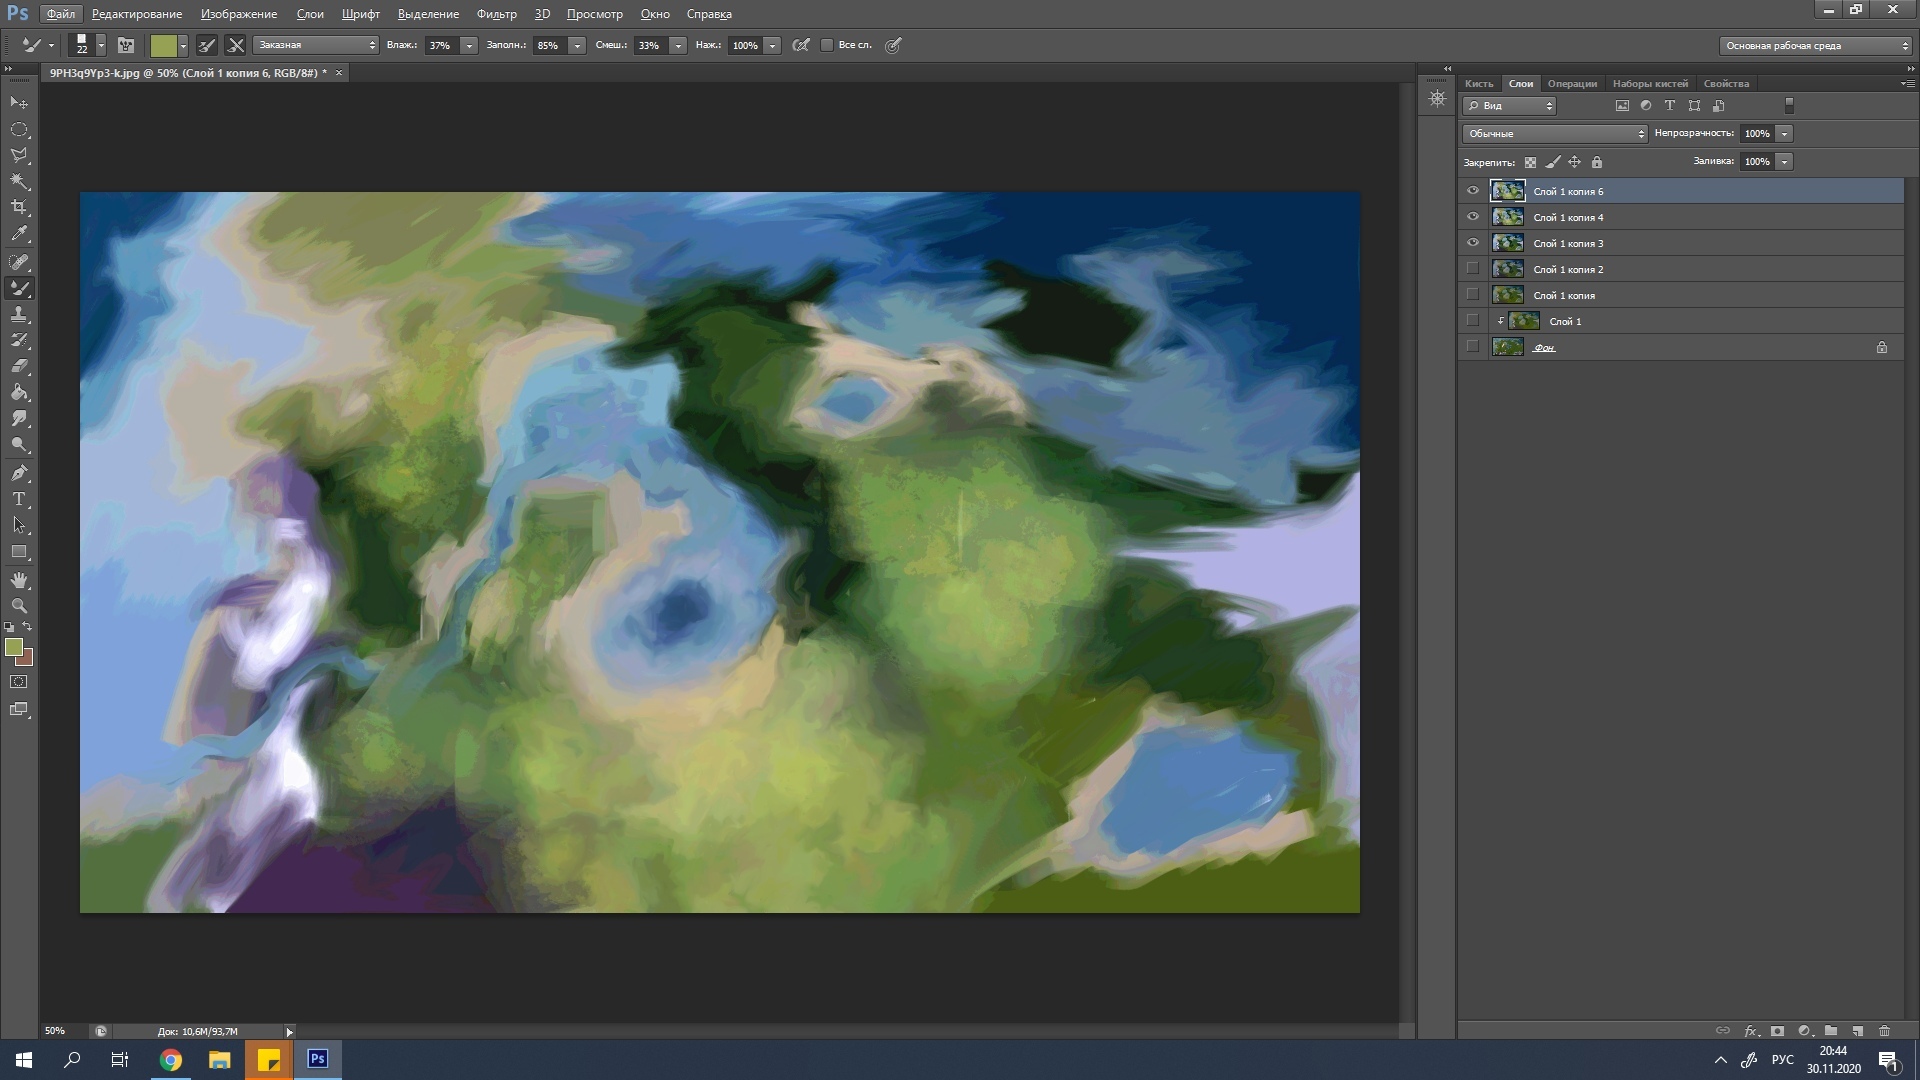Add a layer mask
Viewport: 1920px width, 1080px height.
pyautogui.click(x=1777, y=1030)
